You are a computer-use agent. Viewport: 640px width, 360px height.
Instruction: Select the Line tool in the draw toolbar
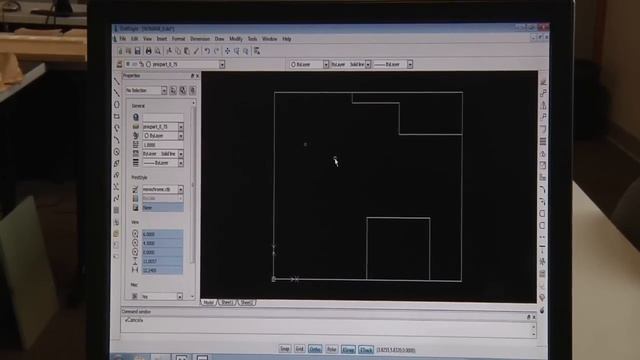click(x=117, y=82)
